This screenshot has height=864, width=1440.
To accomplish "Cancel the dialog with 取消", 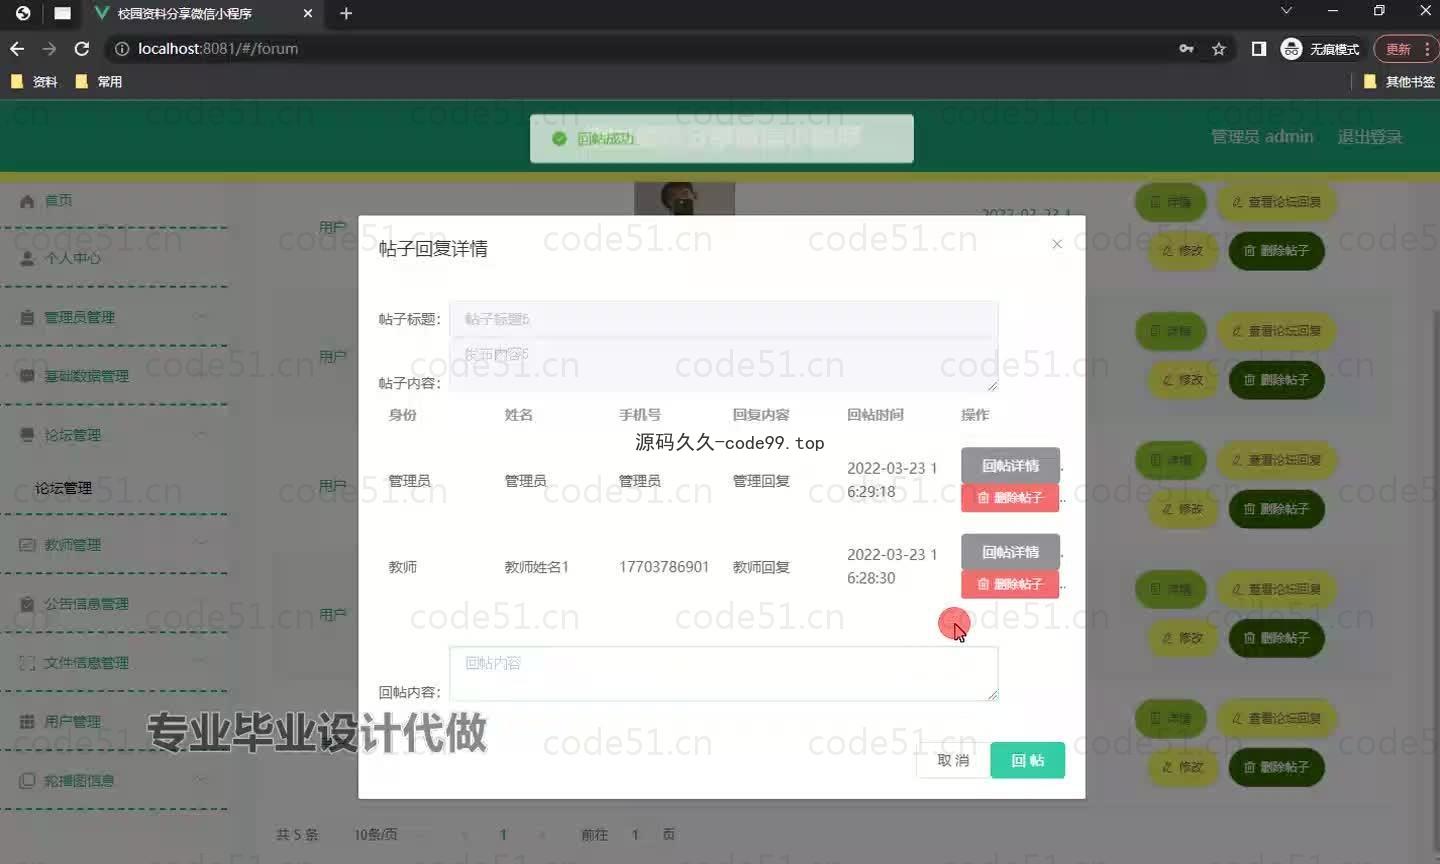I will [x=953, y=760].
